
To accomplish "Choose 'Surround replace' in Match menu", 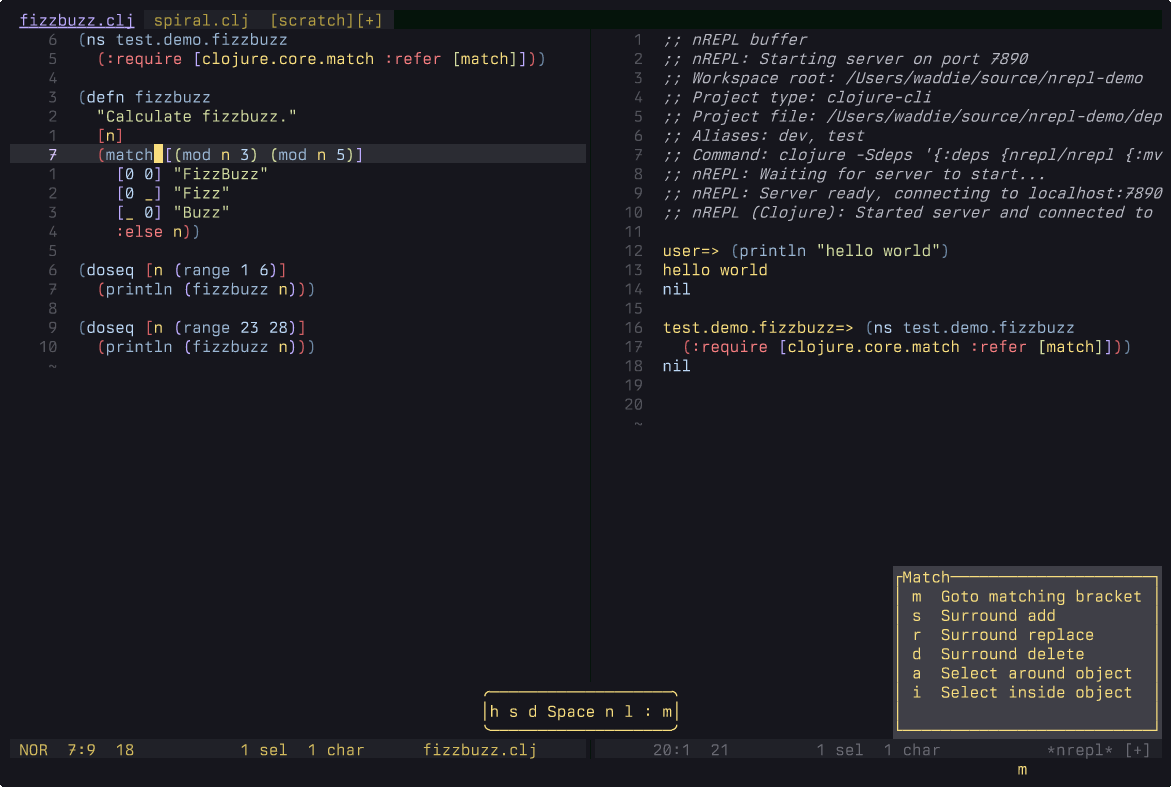I will point(1003,635).
